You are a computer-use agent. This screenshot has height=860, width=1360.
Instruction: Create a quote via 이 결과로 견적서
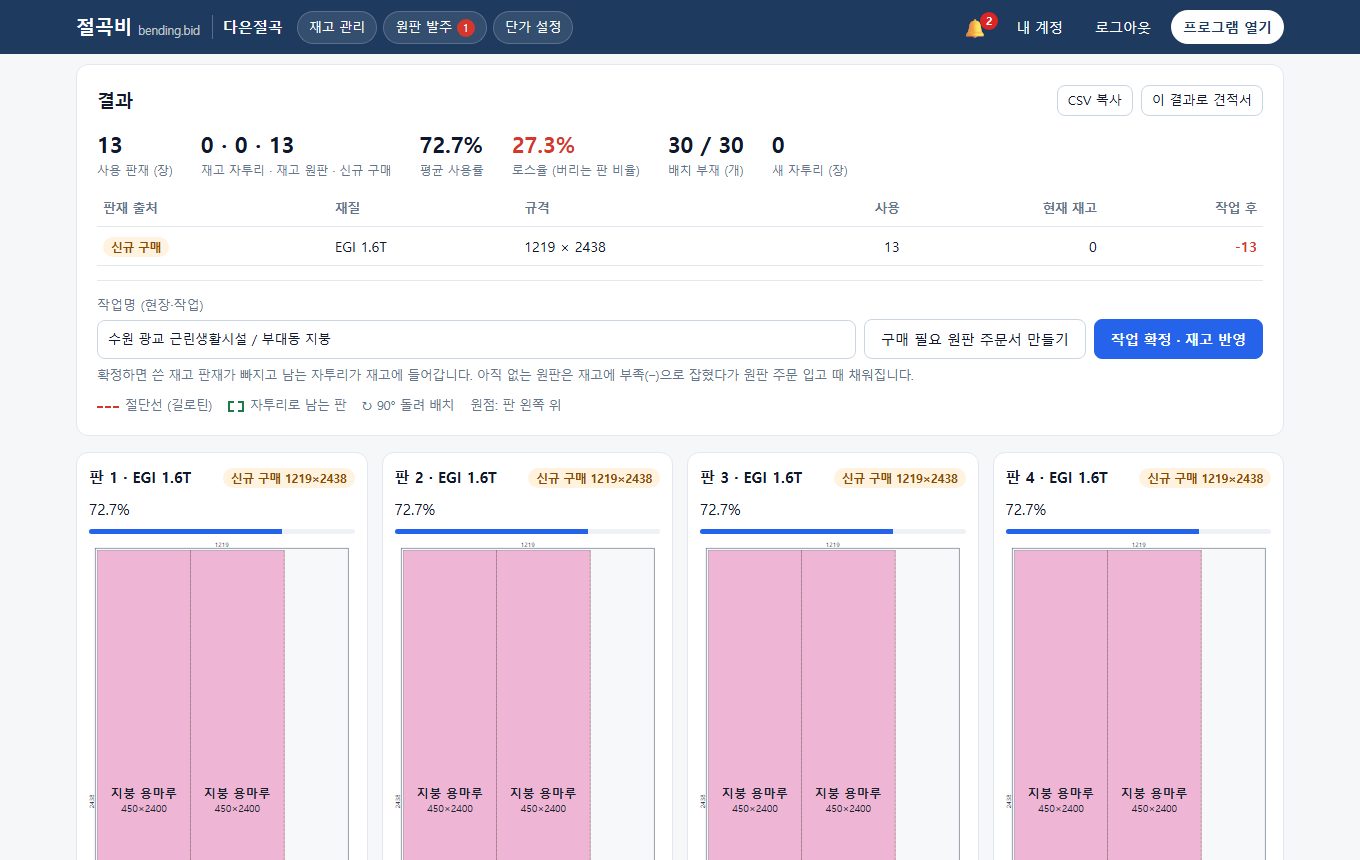tap(1202, 101)
